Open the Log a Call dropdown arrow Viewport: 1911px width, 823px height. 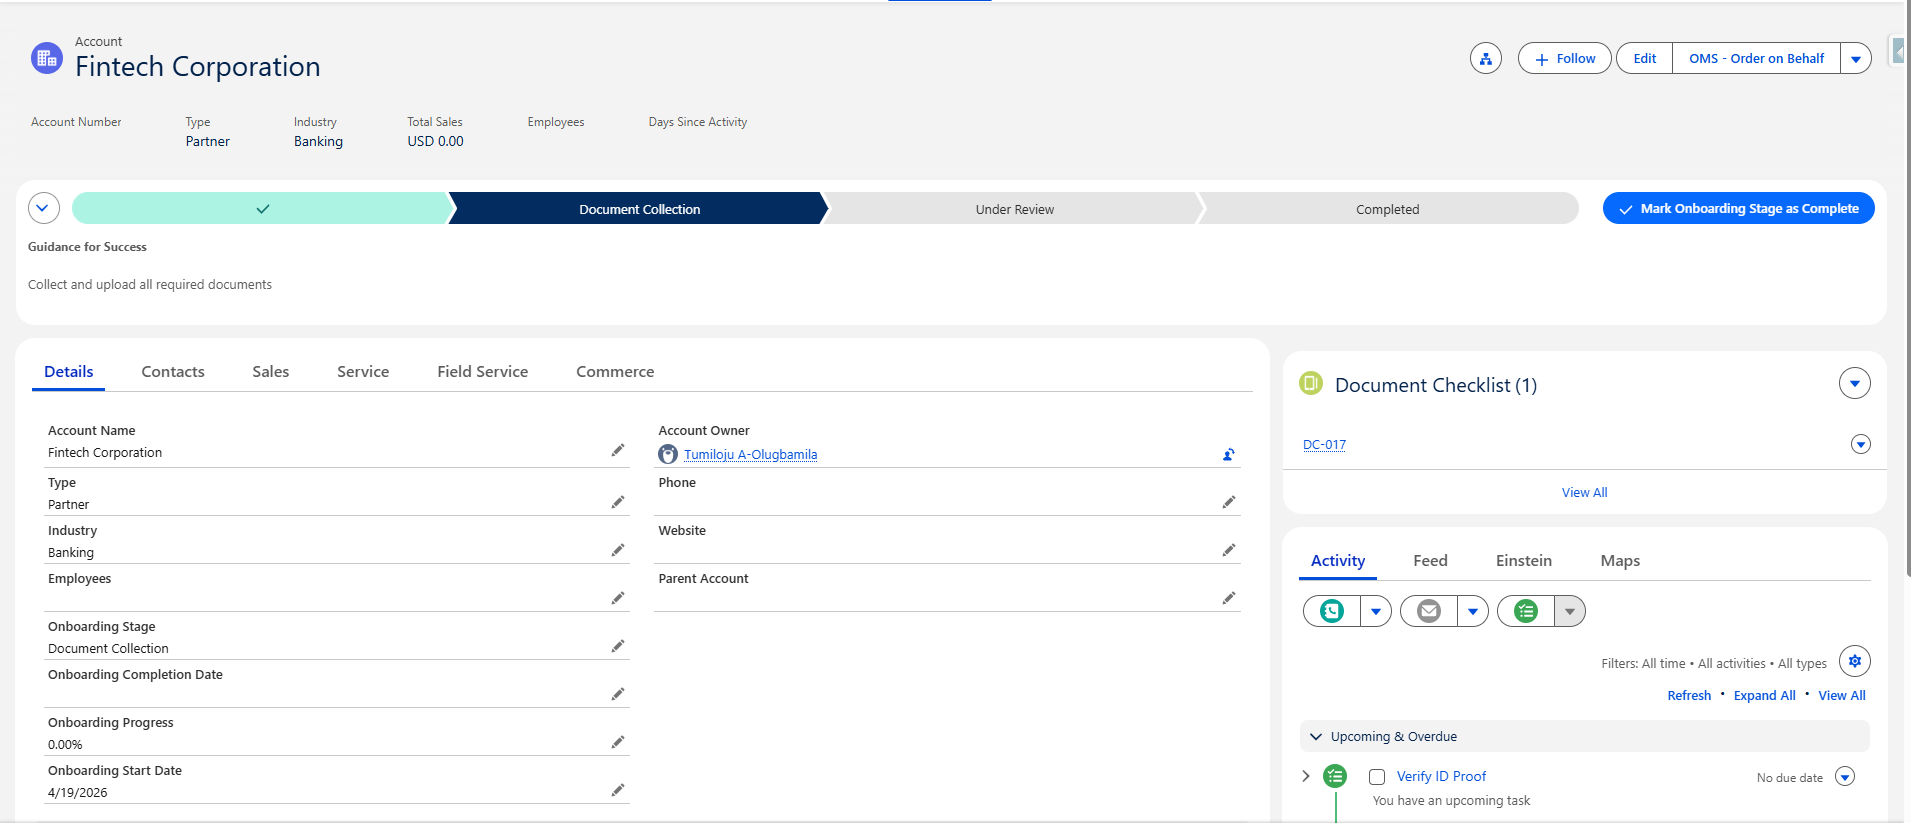[1376, 611]
